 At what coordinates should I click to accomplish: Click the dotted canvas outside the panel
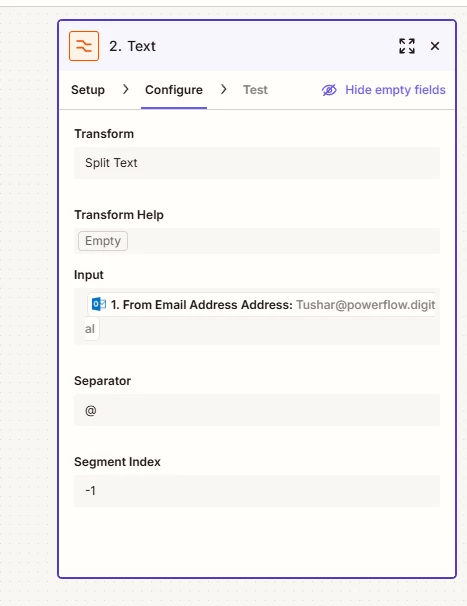[28, 309]
